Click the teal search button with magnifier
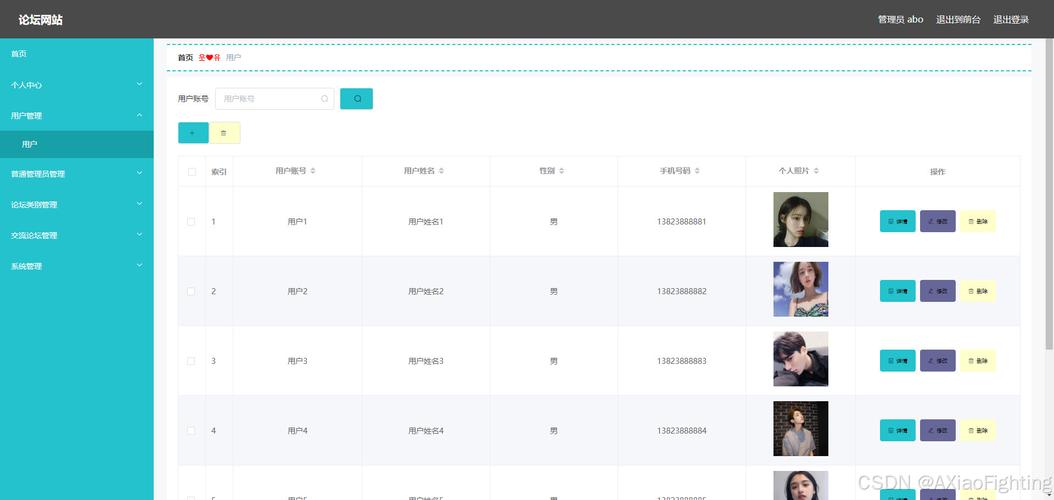Image resolution: width=1054 pixels, height=500 pixels. [356, 99]
